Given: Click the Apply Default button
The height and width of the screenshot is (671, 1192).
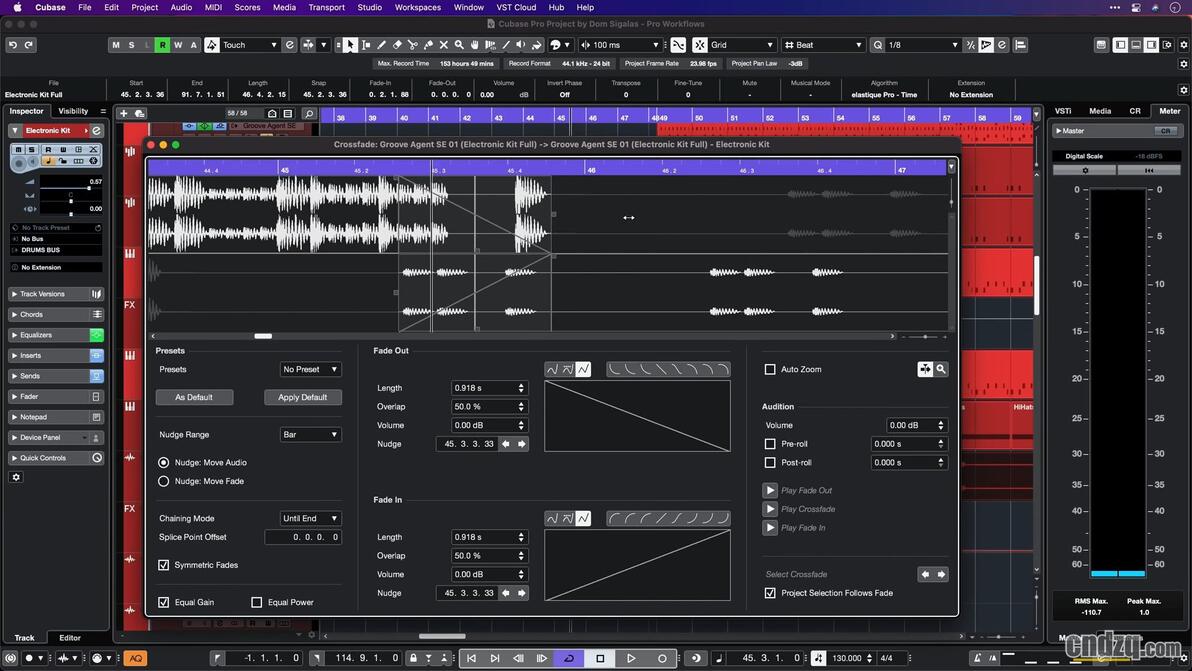Looking at the screenshot, I should tap(303, 397).
